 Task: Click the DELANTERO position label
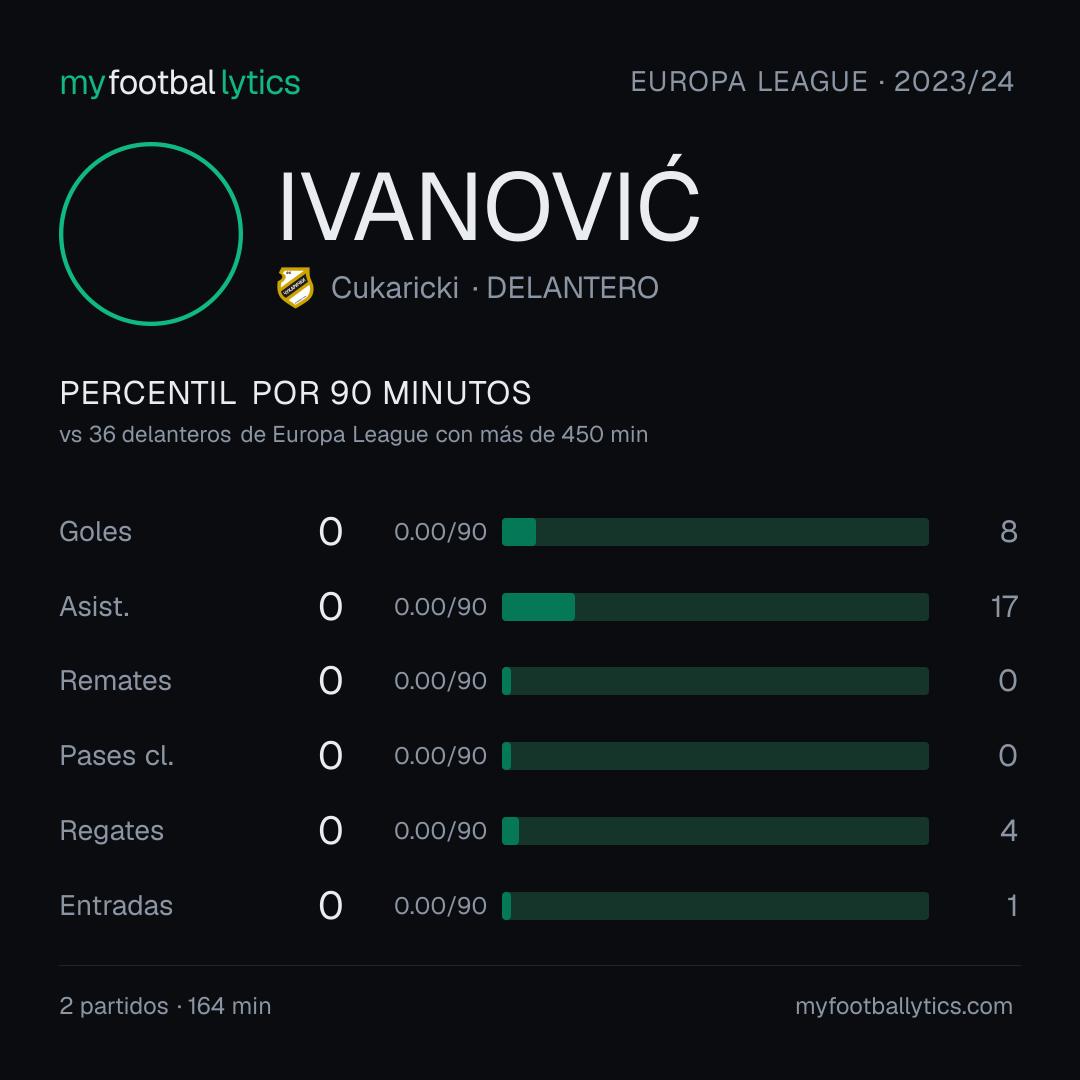pos(572,288)
